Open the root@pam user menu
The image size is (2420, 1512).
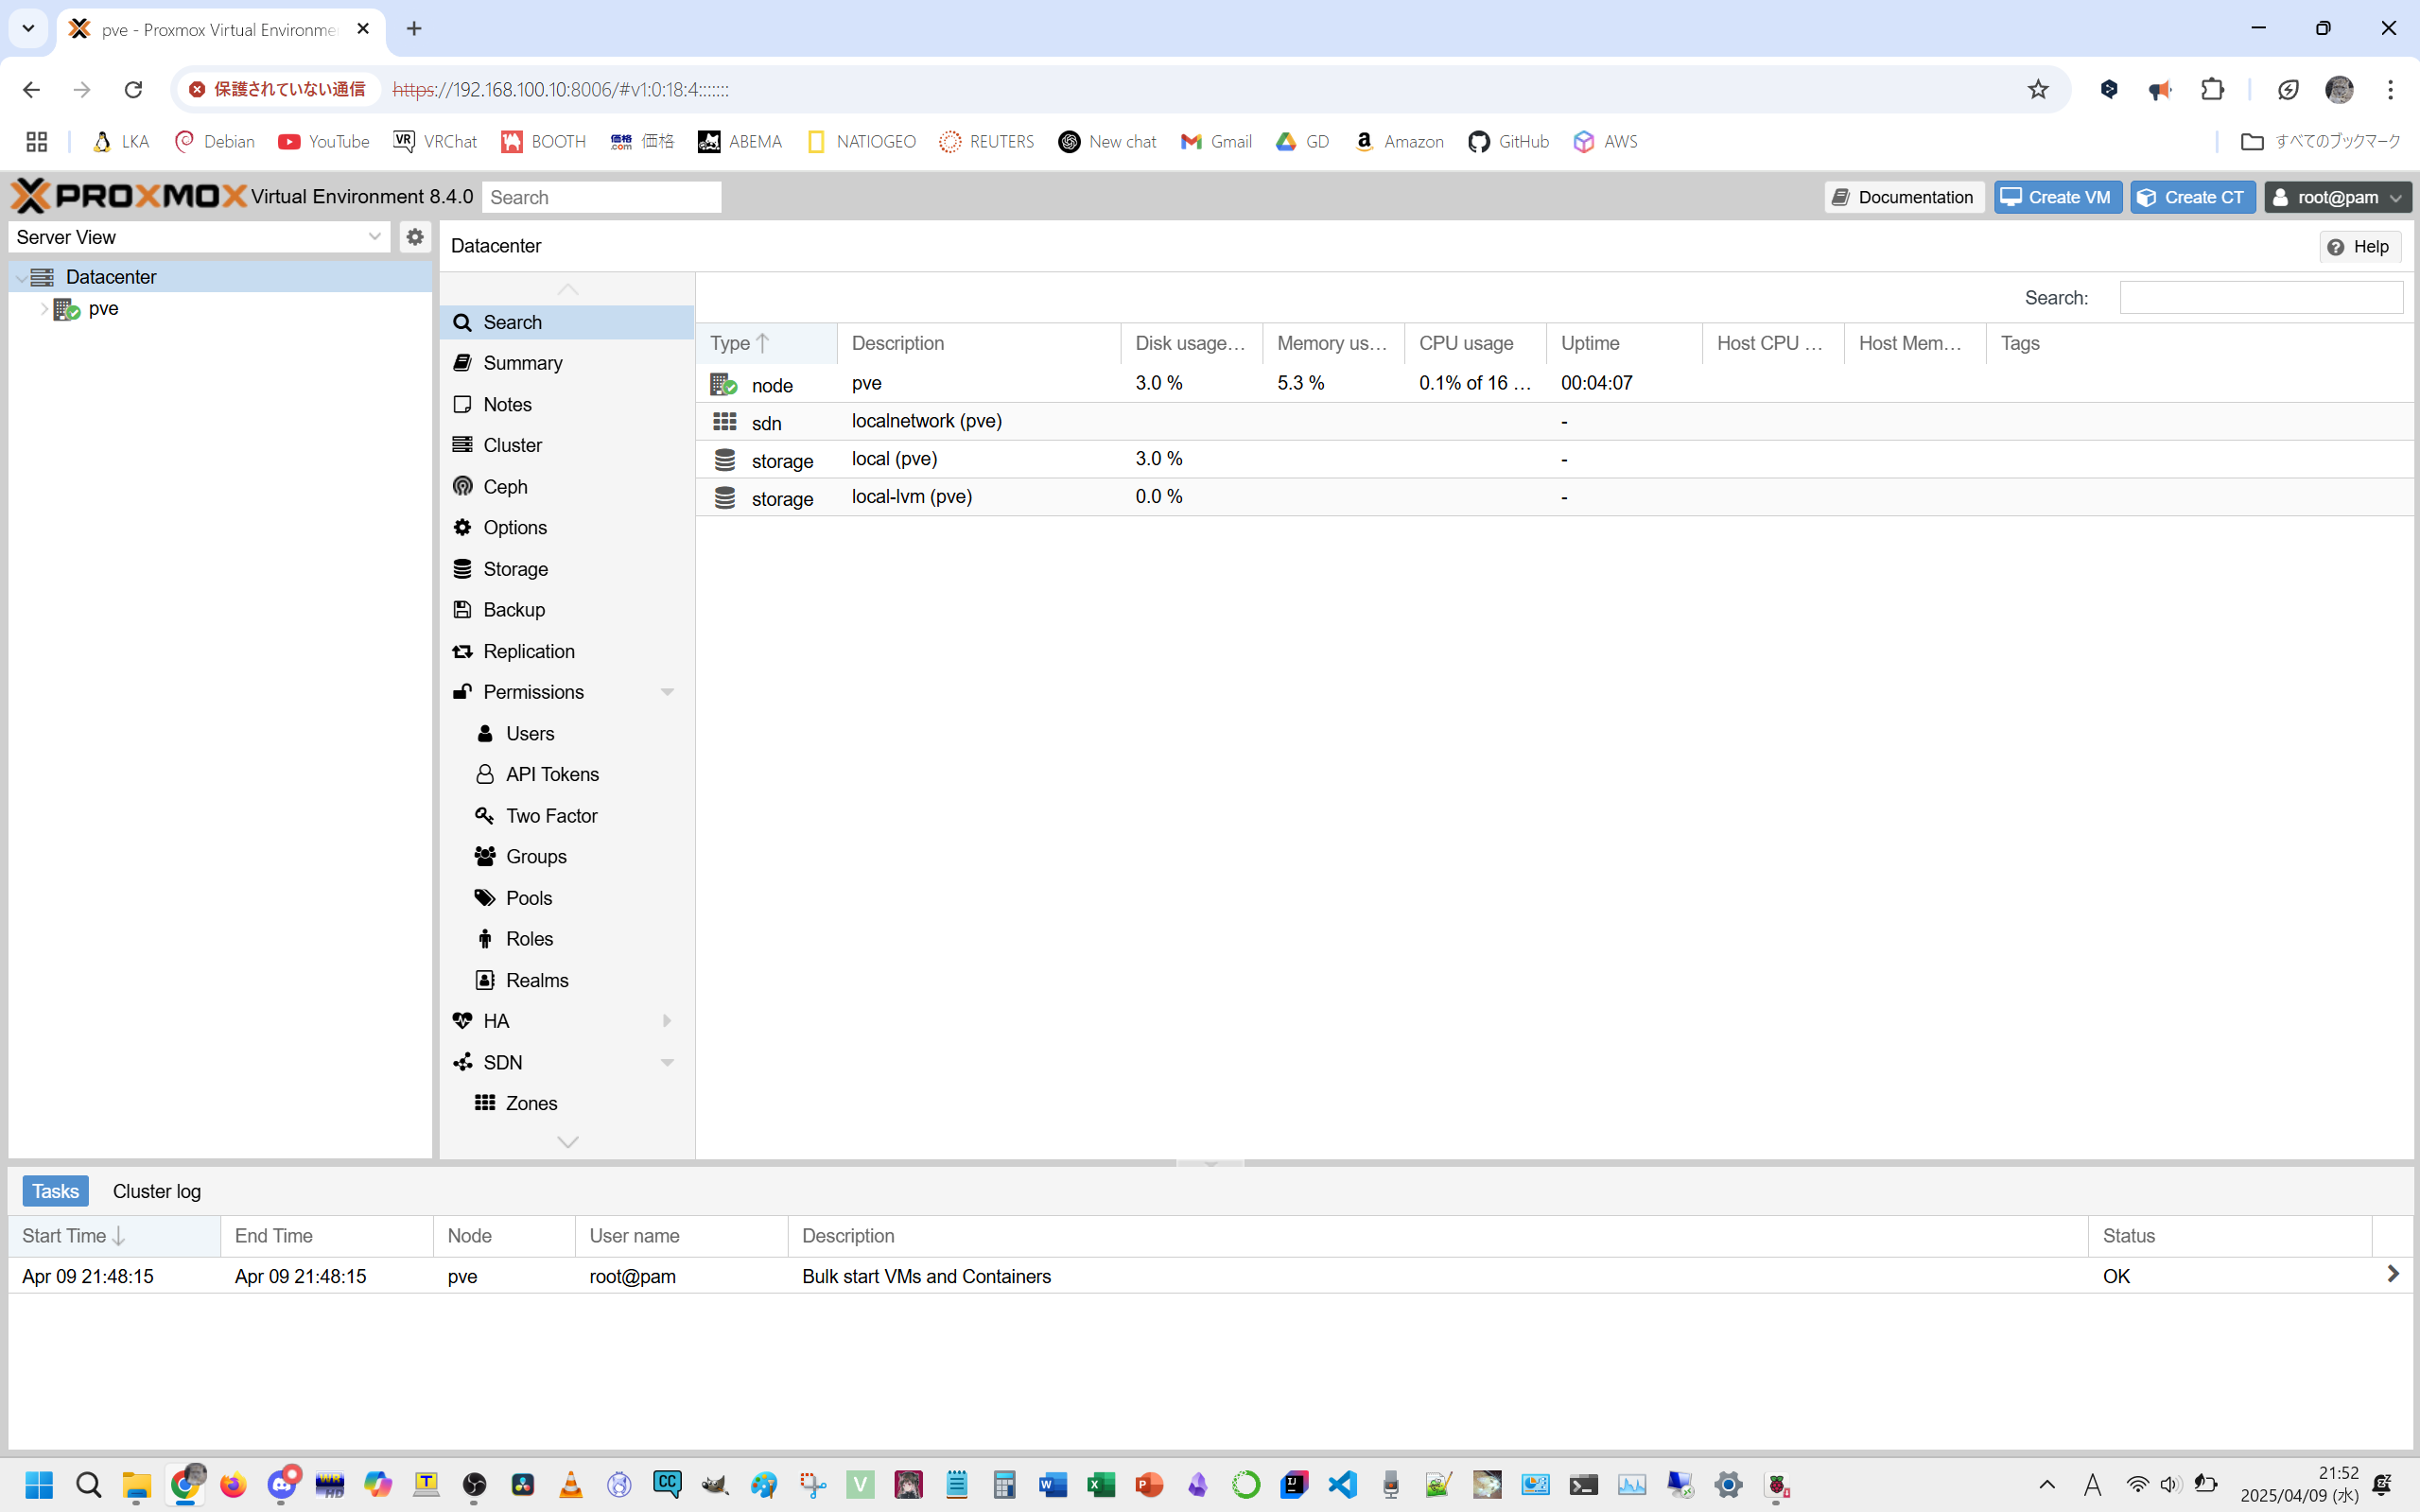point(2337,197)
